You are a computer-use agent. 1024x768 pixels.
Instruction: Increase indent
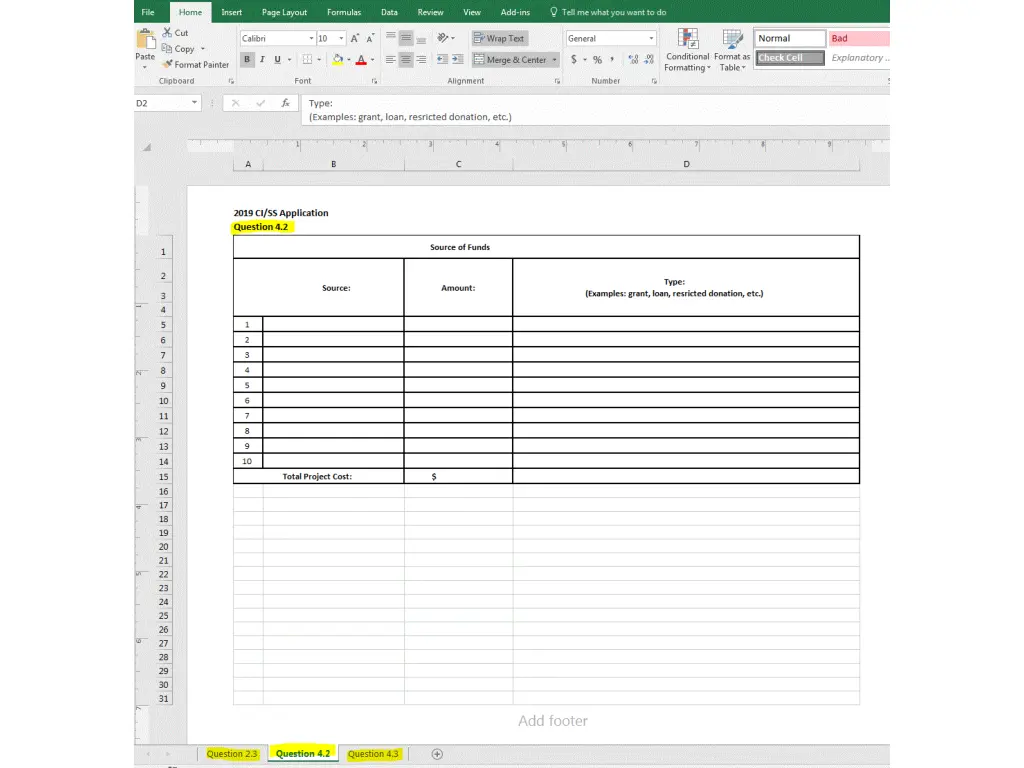coord(458,59)
